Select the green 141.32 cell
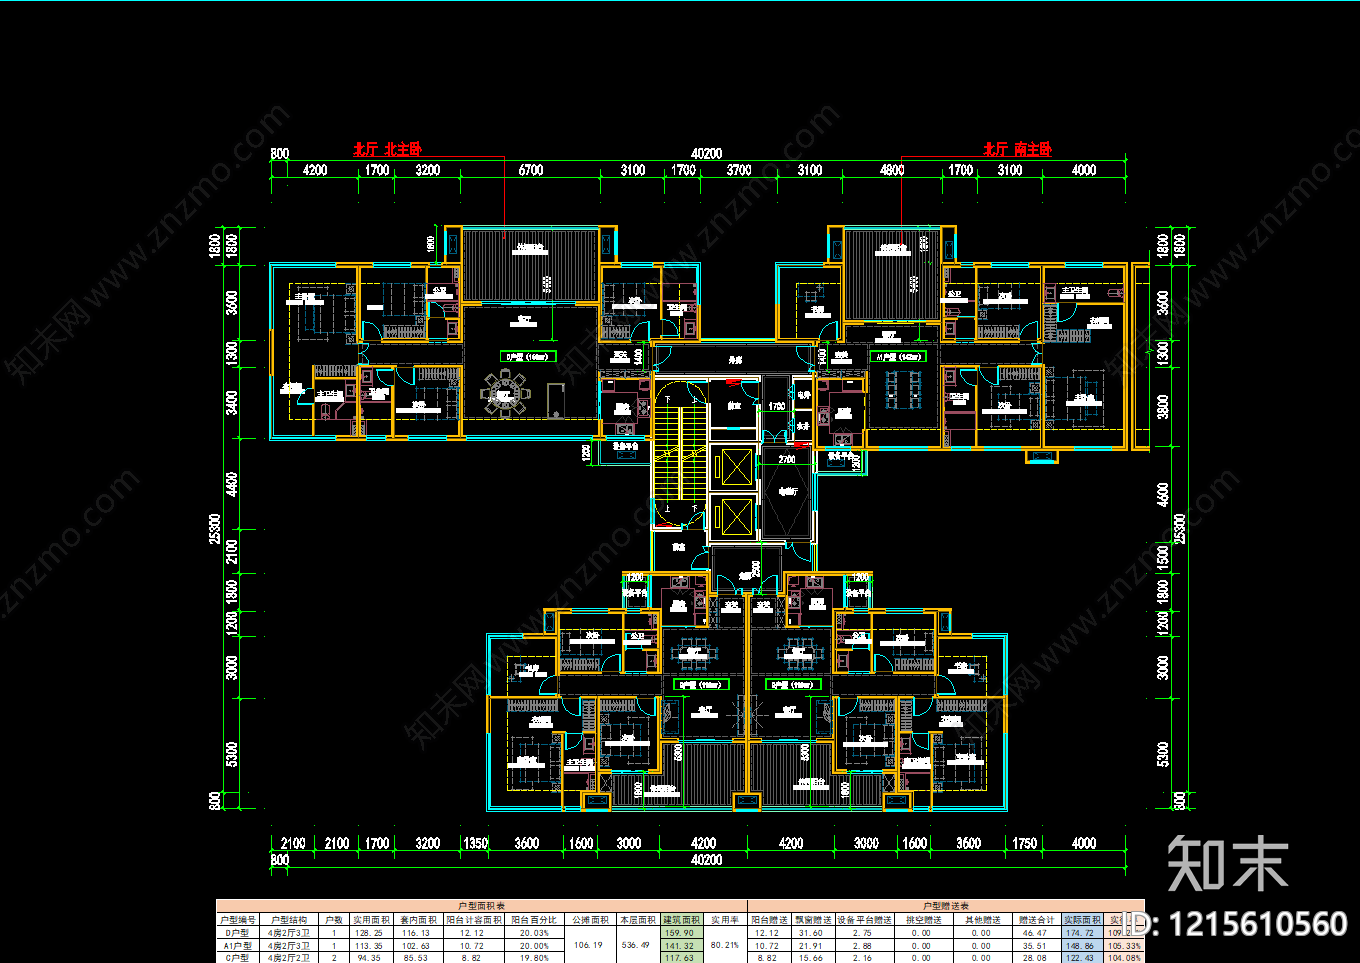The image size is (1360, 963). pyautogui.click(x=681, y=945)
